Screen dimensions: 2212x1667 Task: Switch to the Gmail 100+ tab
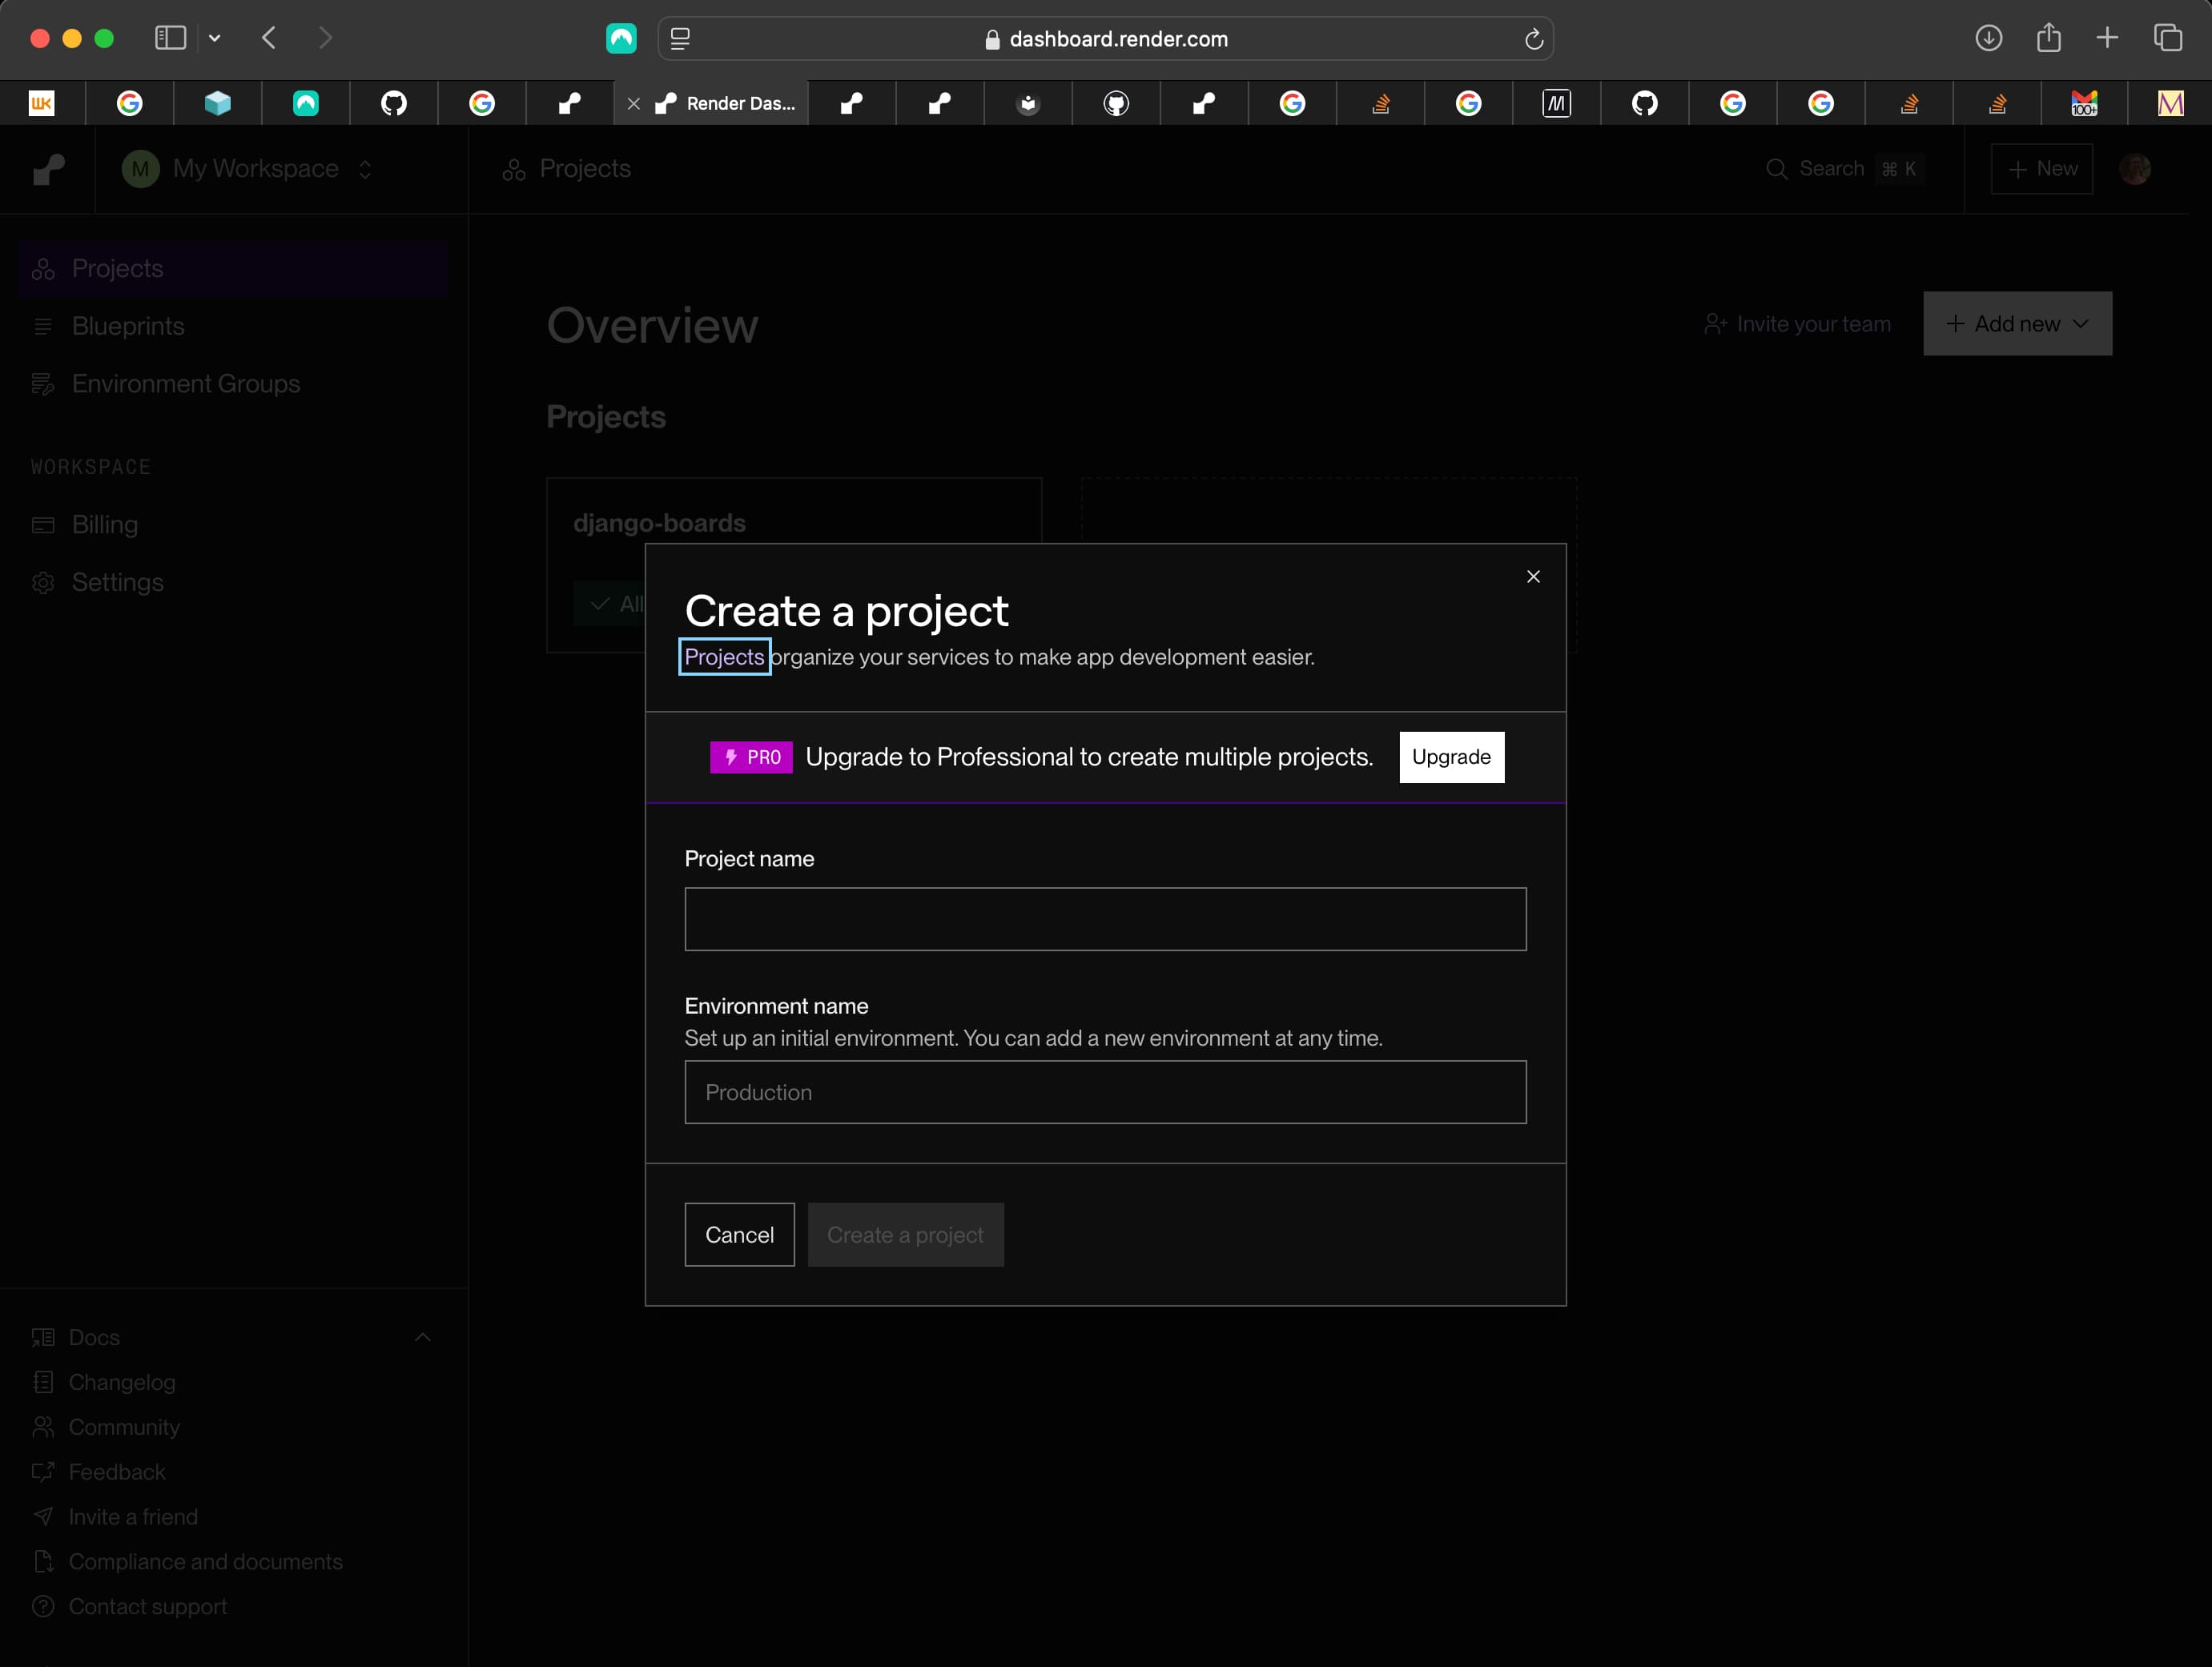click(x=2083, y=104)
